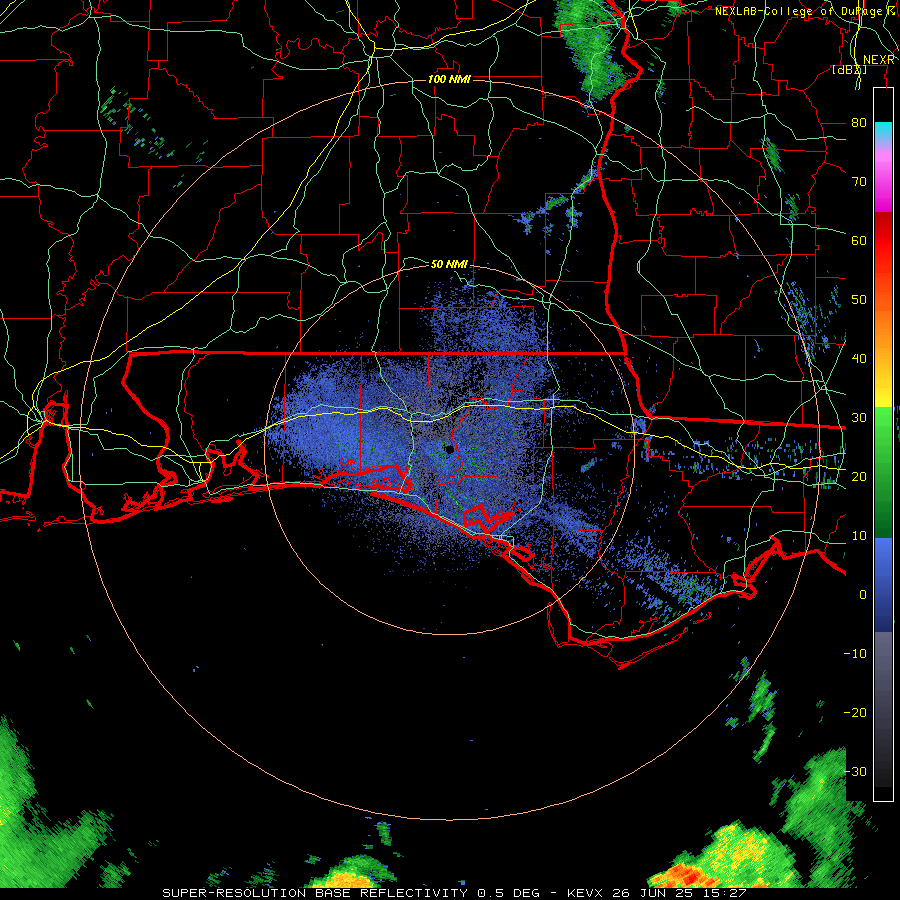Click the 70 dBZ scale value
Viewport: 900px width, 900px height.
pyautogui.click(x=859, y=182)
